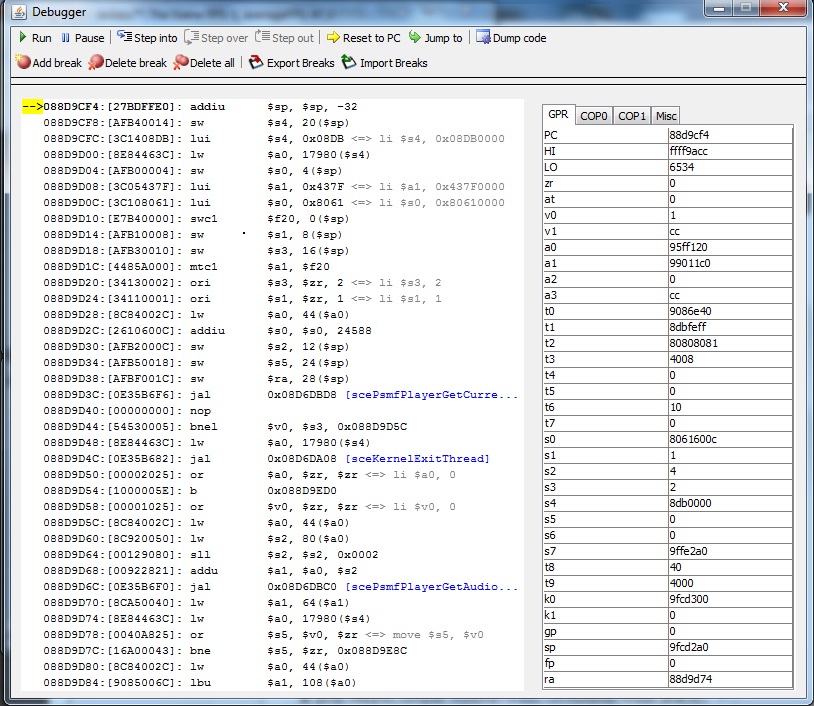Open the Misc tab
814x706 pixels.
pos(666,116)
